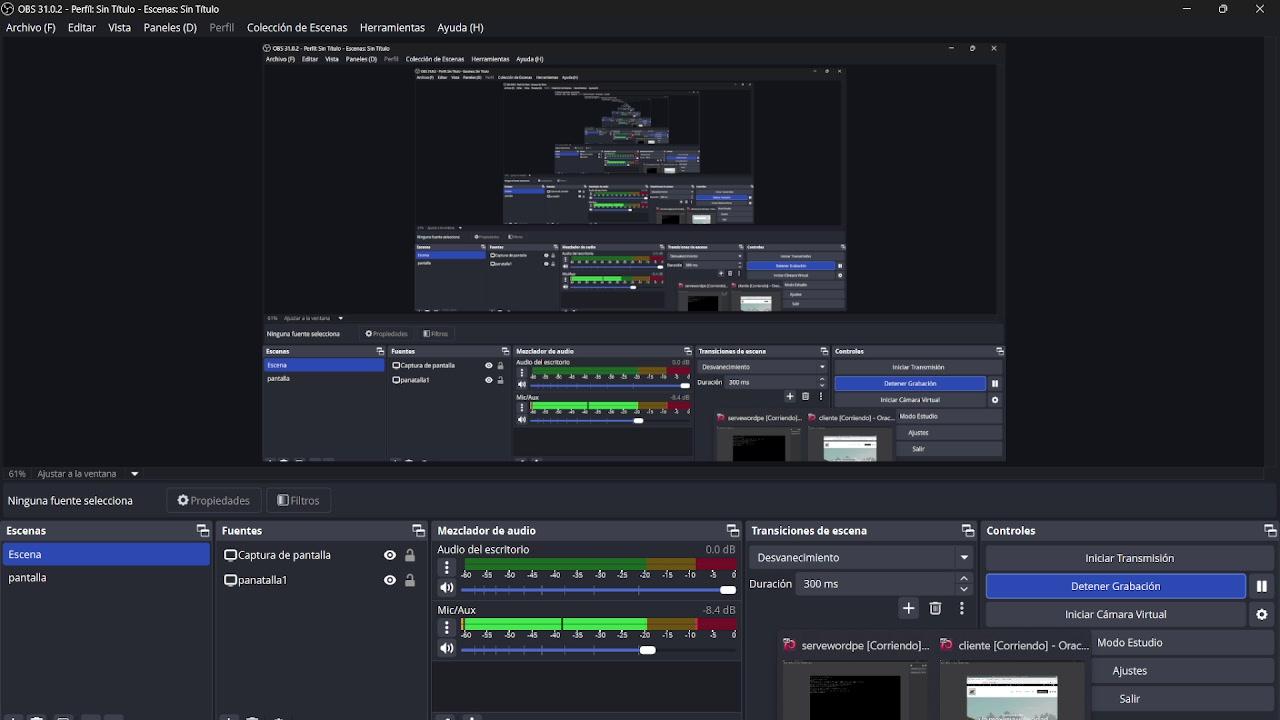1280x720 pixels.
Task: Hide the panatalla1 source with eye icon
Action: pos(390,580)
